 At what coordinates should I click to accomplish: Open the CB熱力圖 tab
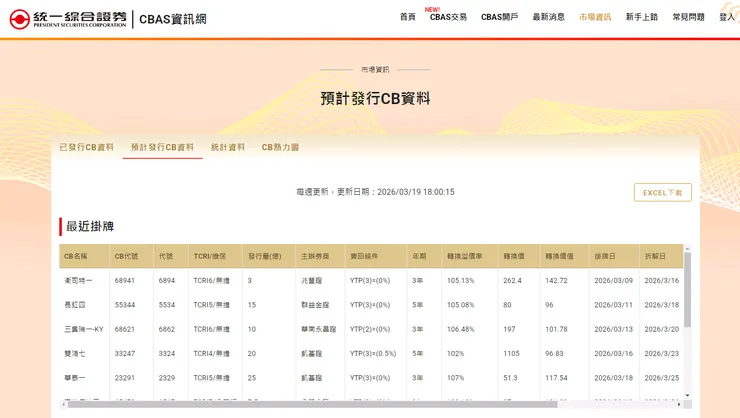pos(280,147)
